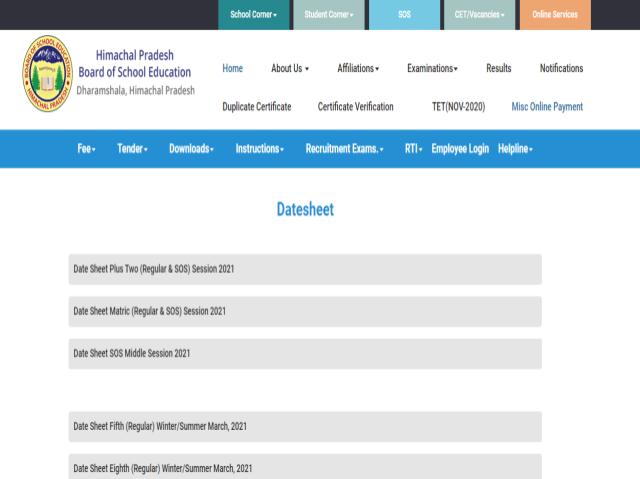Viewport: 640px width, 479px height.
Task: Open the Notifications page
Action: point(561,68)
